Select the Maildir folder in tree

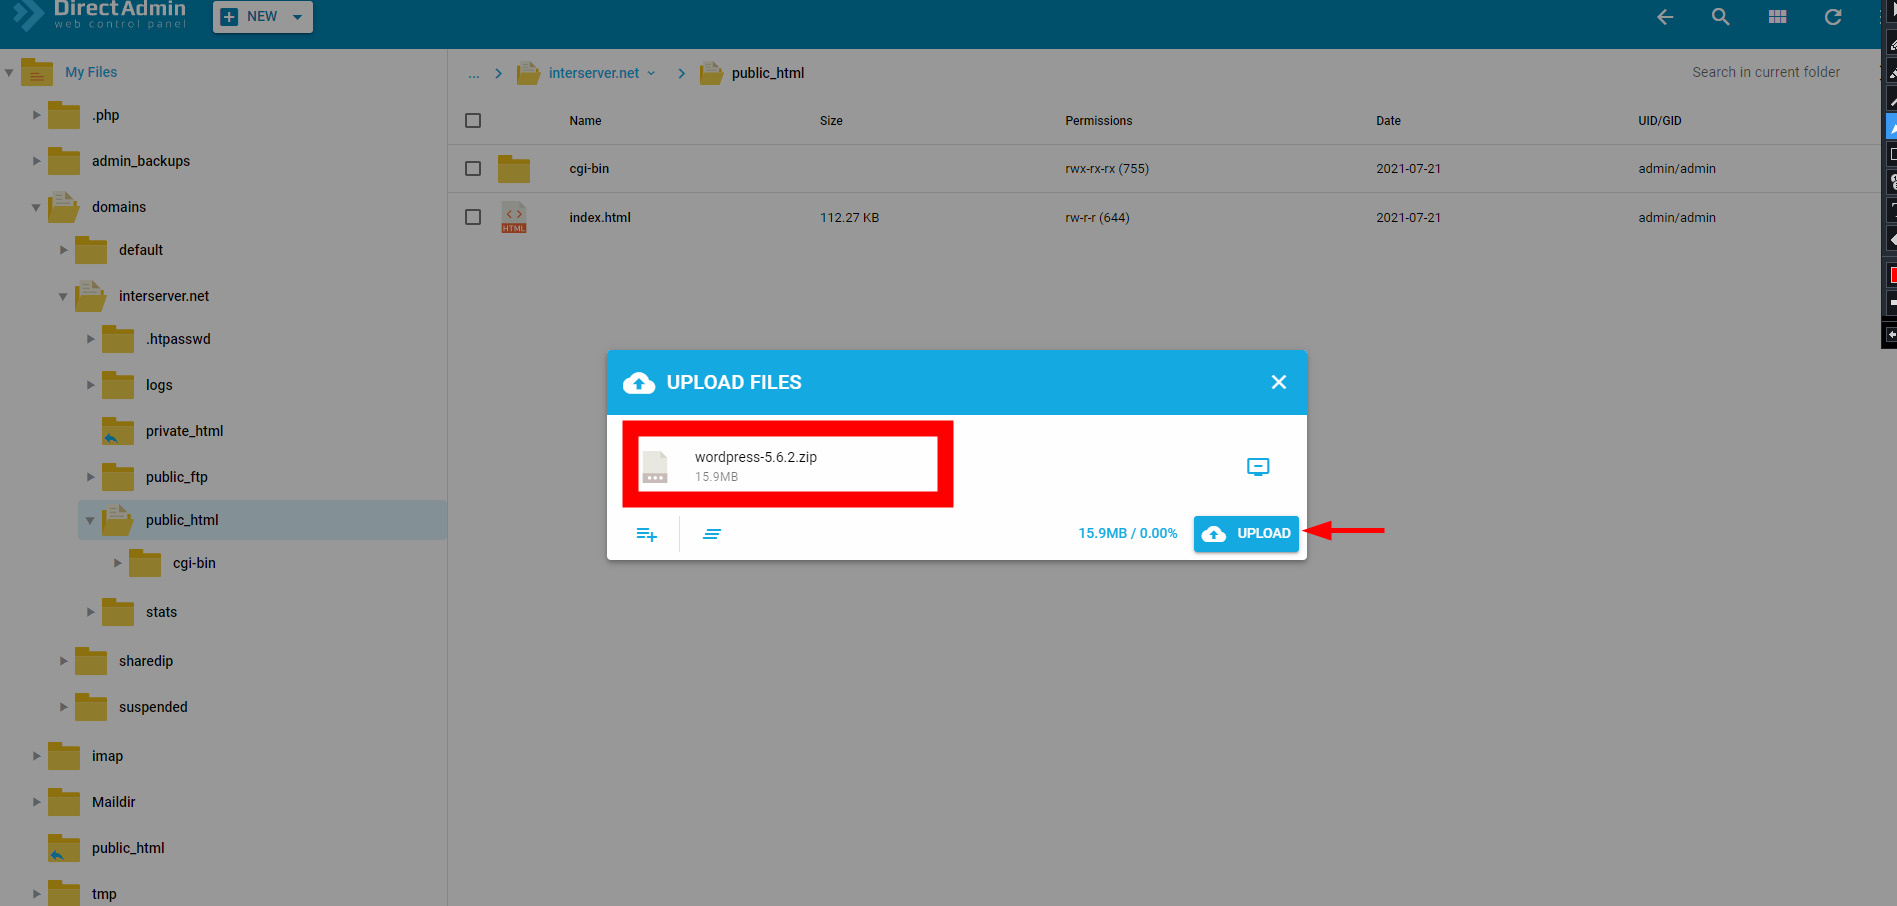(113, 802)
